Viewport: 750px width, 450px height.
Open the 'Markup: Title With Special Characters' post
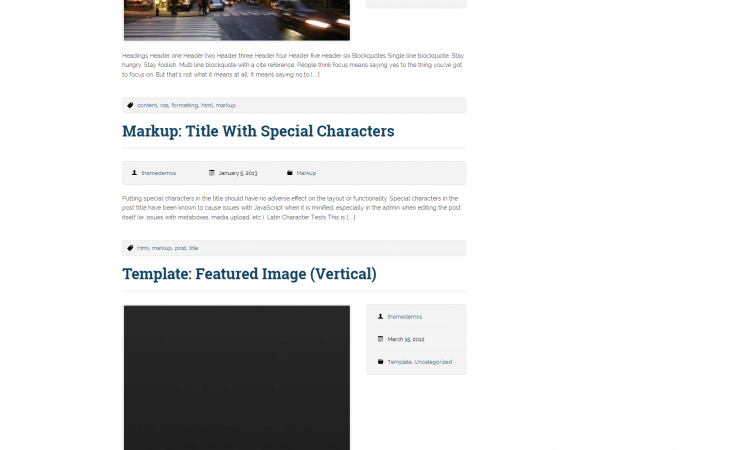coord(258,131)
